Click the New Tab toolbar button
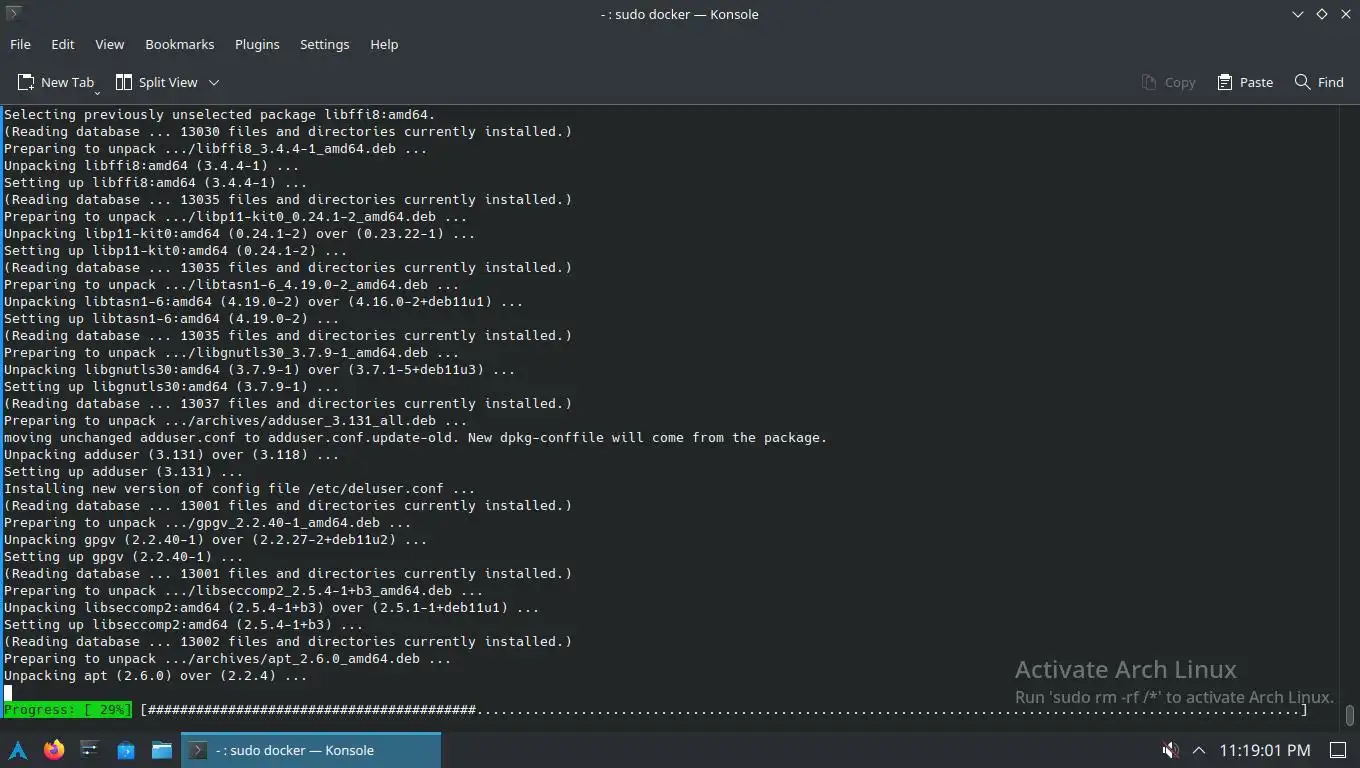Viewport: 1360px width, 768px height. pyautogui.click(x=56, y=82)
